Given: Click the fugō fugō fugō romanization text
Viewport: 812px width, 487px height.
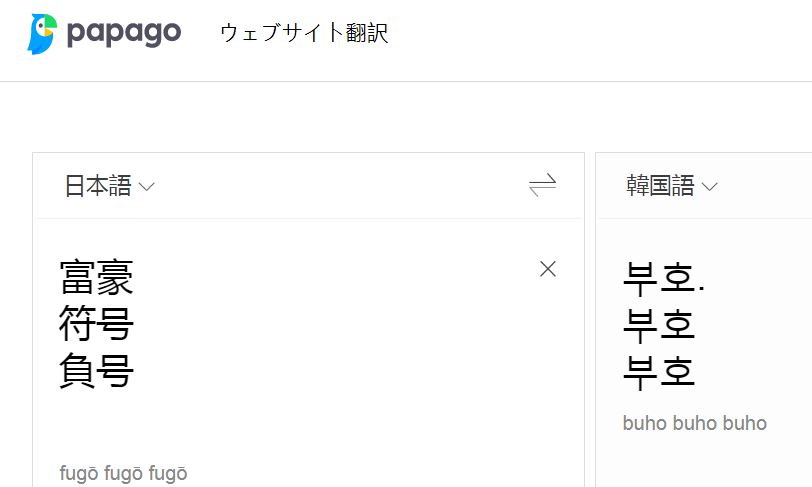Looking at the screenshot, I should tap(123, 473).
